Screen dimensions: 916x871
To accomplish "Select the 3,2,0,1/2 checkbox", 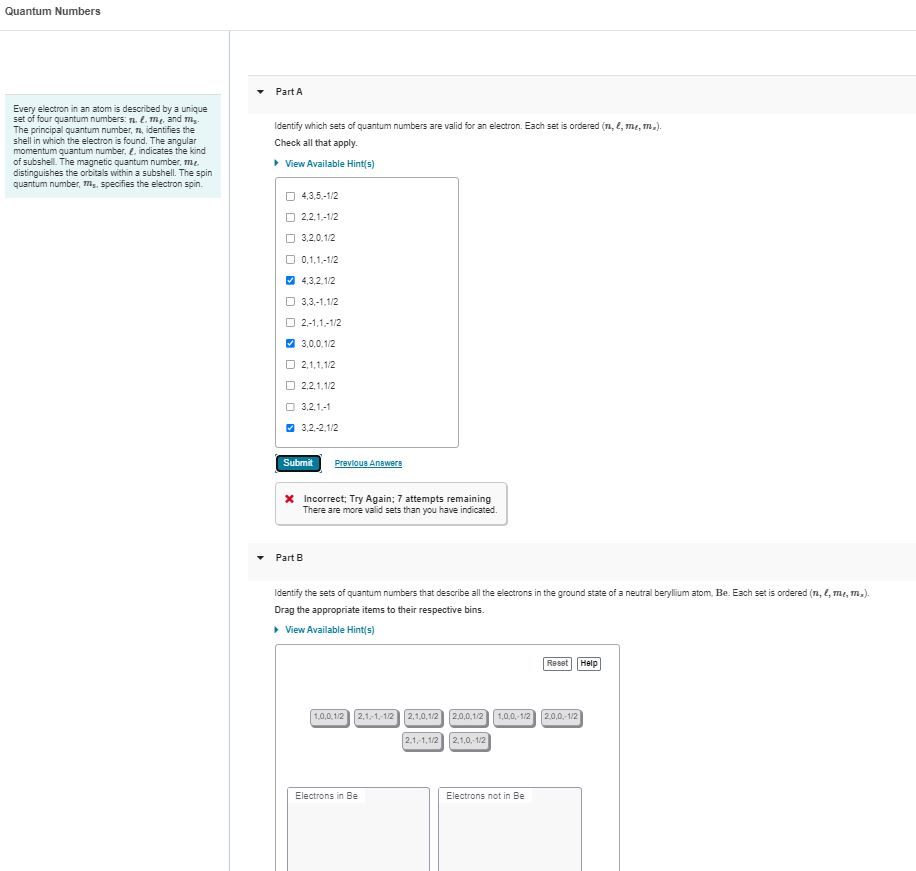I will coord(290,238).
